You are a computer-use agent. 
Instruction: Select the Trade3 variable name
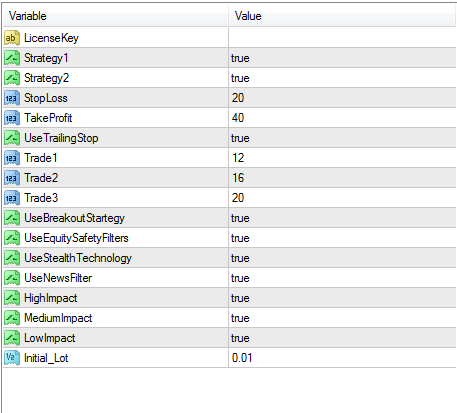[41, 198]
